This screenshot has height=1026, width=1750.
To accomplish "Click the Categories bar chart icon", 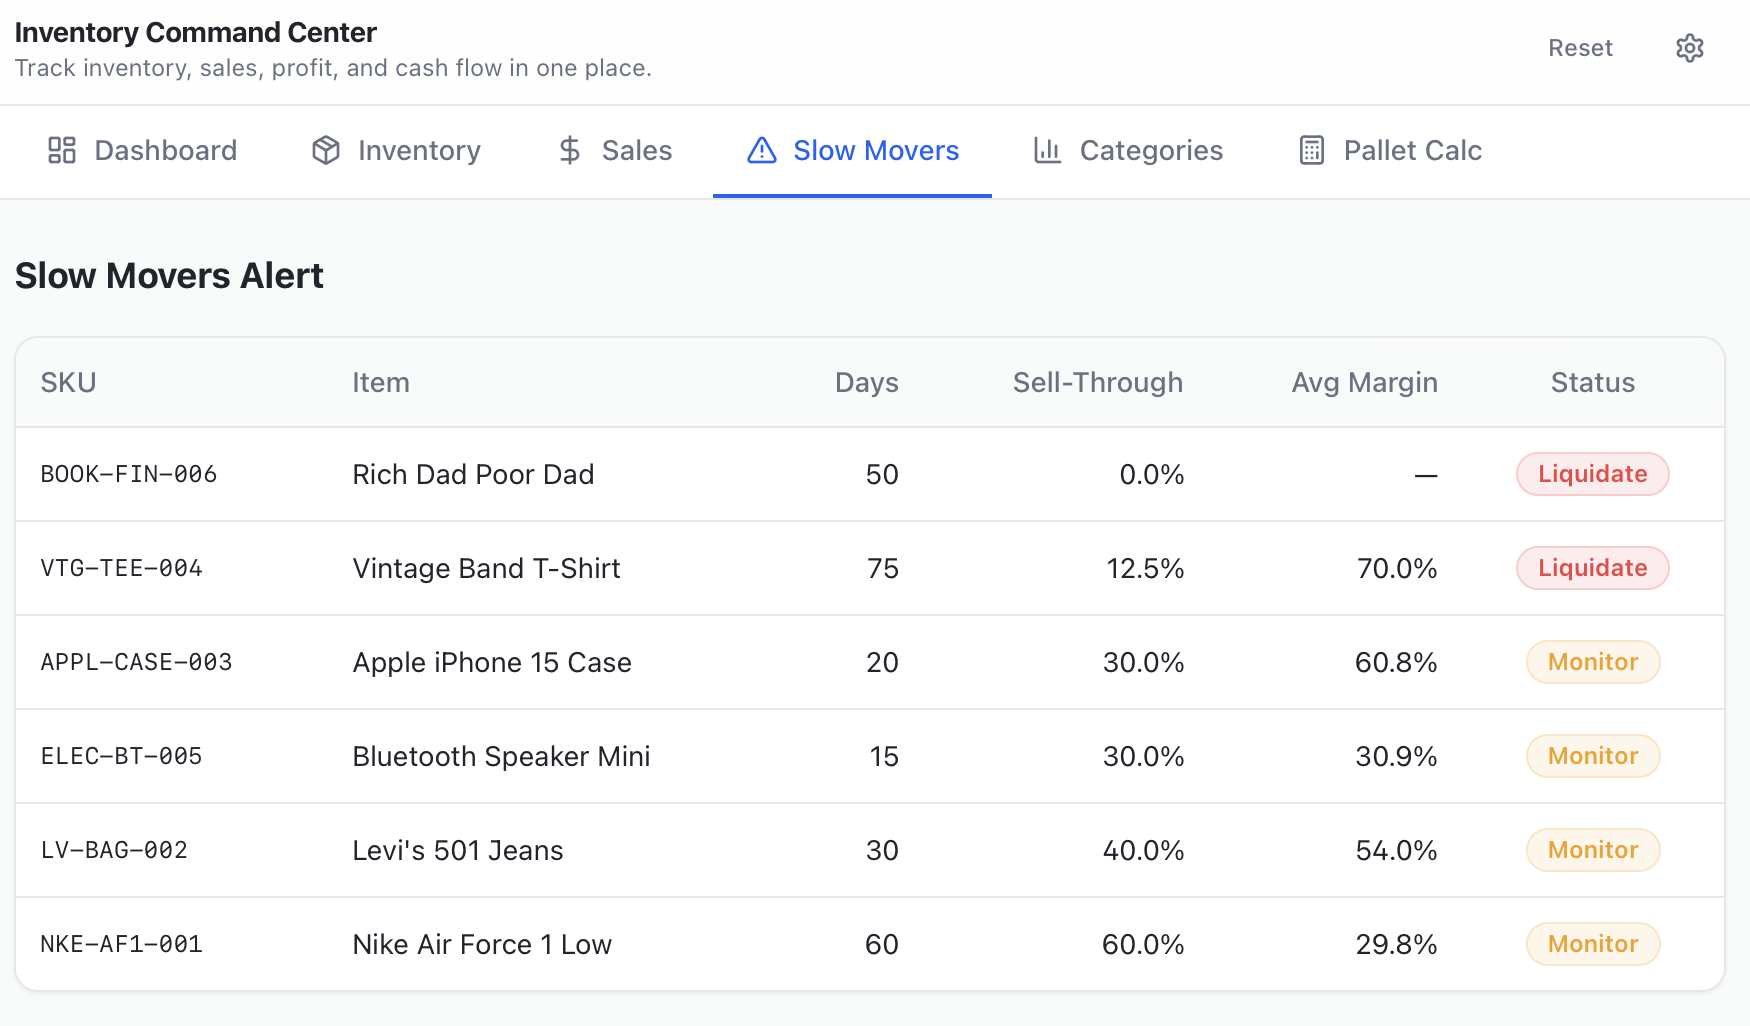I will point(1047,150).
